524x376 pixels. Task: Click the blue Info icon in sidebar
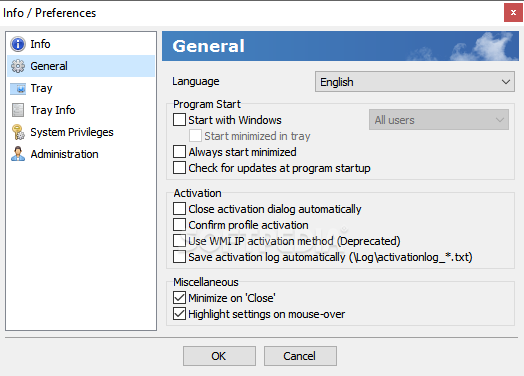(x=18, y=44)
